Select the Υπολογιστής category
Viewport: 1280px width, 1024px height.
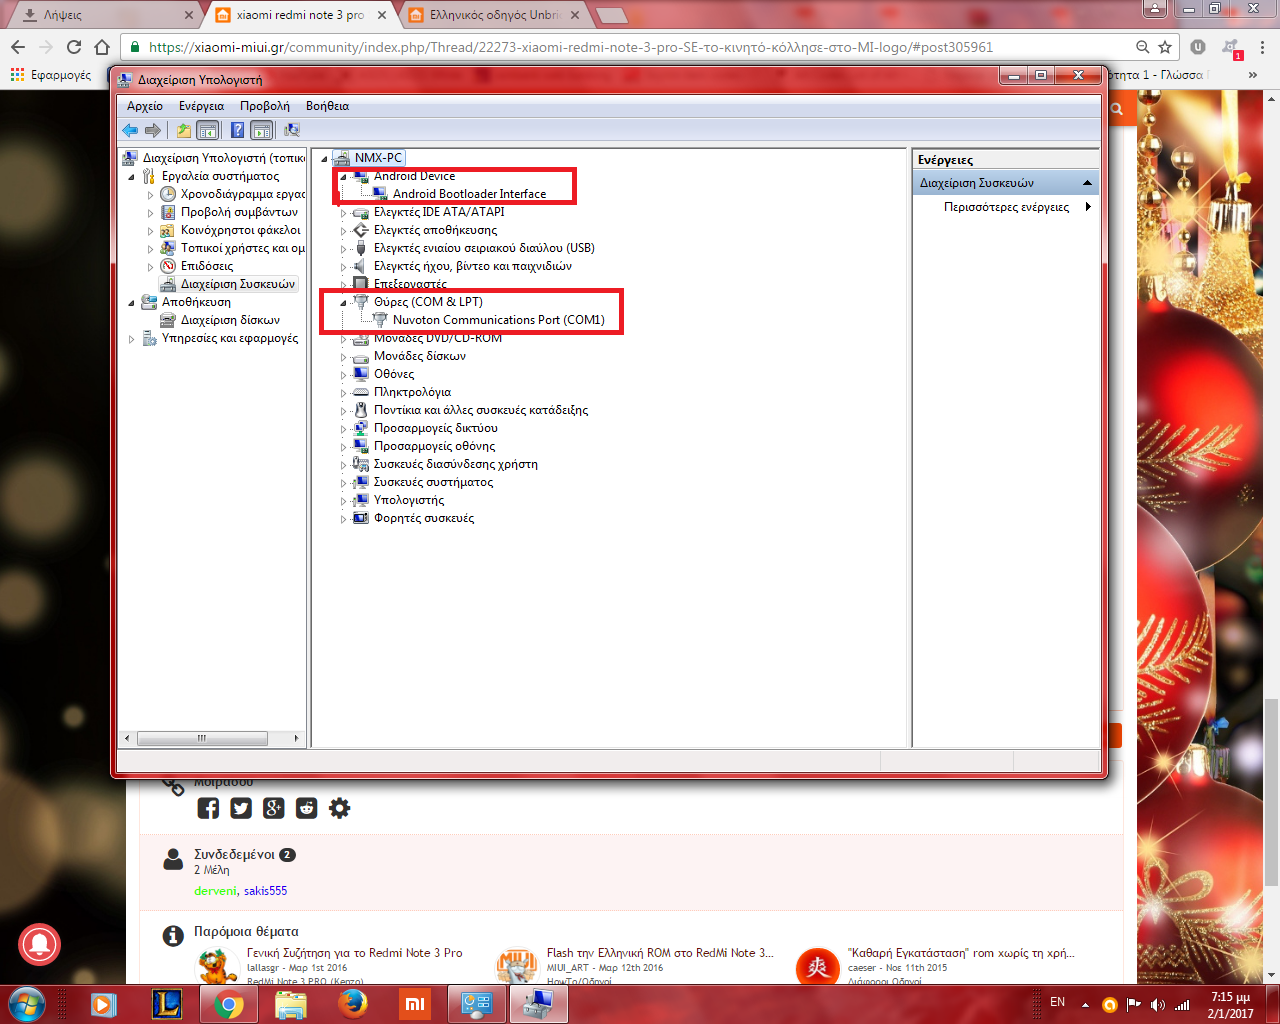[409, 500]
